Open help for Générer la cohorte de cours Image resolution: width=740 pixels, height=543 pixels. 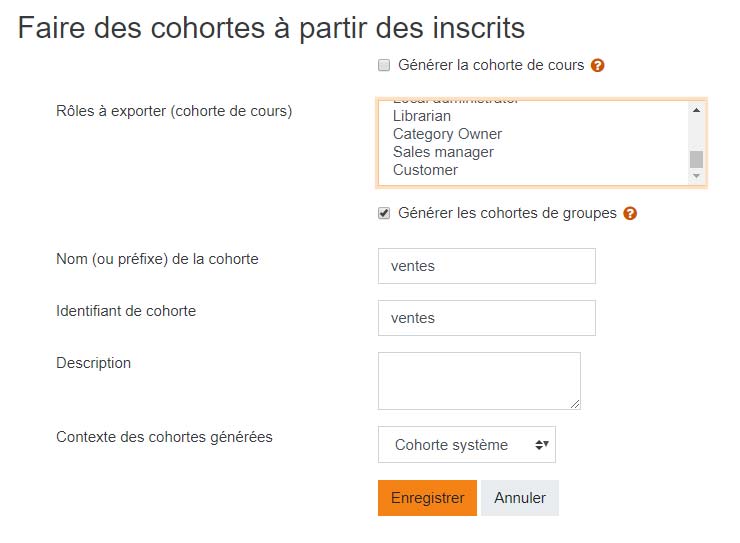tap(597, 66)
